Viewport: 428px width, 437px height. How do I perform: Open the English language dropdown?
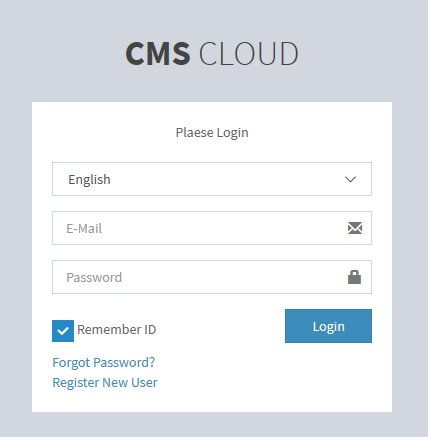click(x=212, y=179)
